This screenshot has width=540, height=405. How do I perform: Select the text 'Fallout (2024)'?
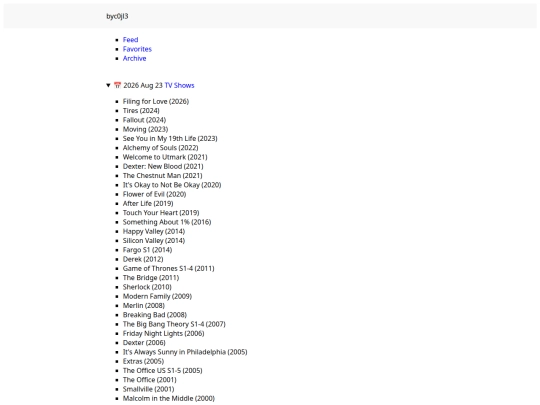(144, 120)
